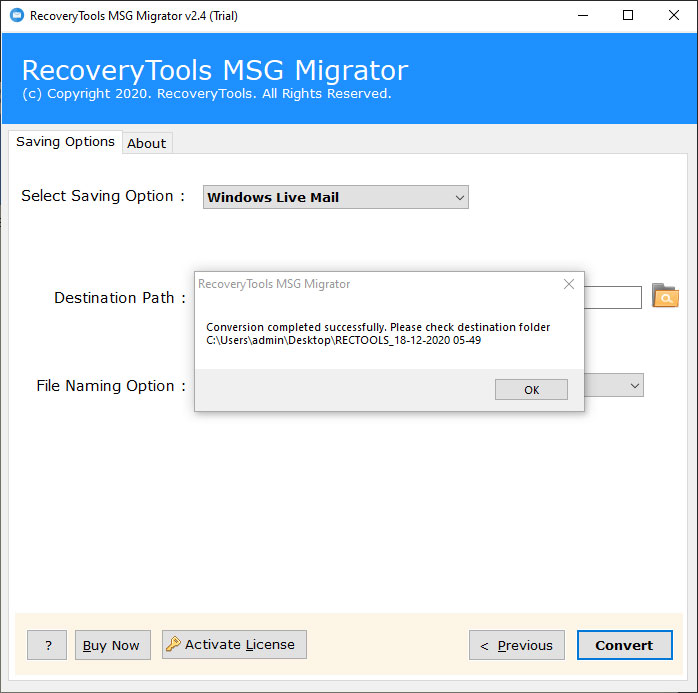Browse destination folder with the folder icon
This screenshot has height=693, width=698.
point(665,296)
